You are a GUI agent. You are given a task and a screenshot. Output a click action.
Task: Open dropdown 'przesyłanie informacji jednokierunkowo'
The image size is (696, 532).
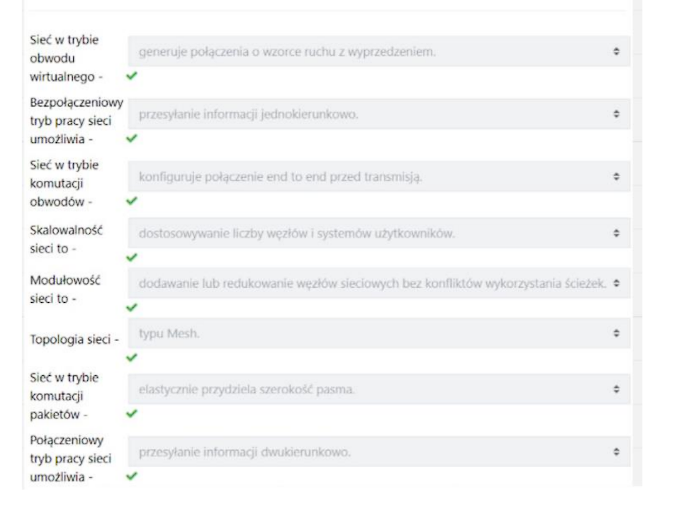point(379,114)
